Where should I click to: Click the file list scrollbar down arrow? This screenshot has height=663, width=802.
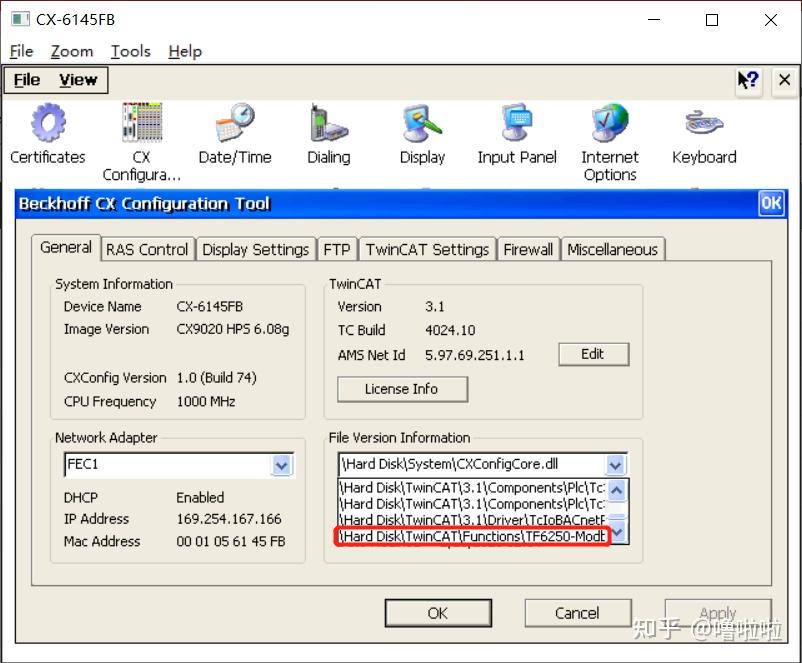click(617, 533)
